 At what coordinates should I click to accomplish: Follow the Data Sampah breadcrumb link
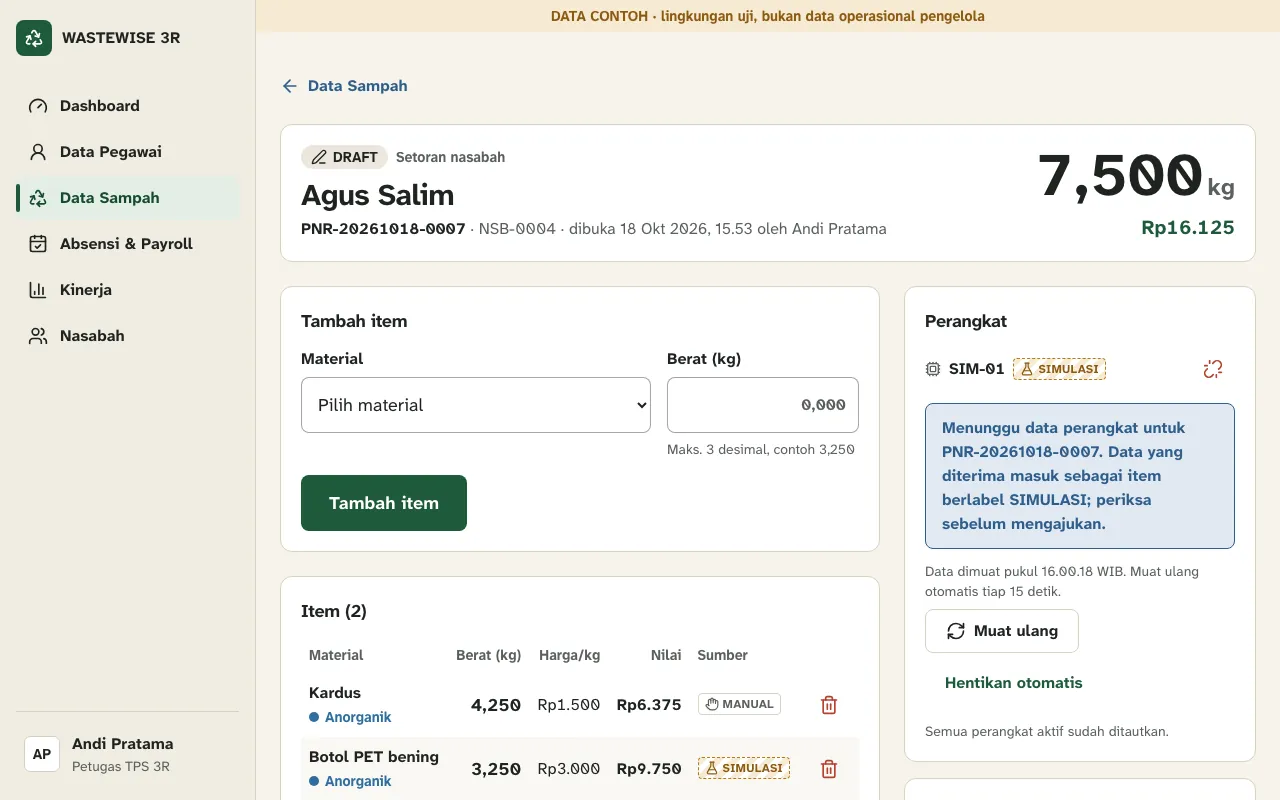357,86
